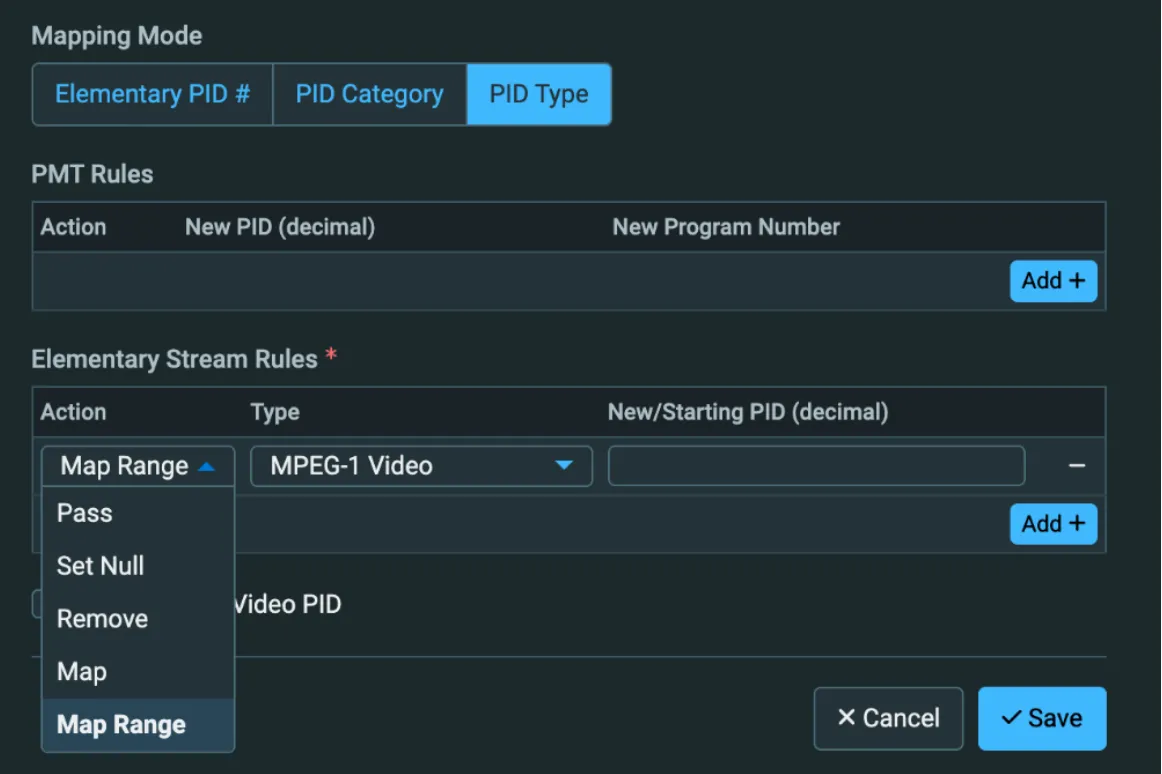Choose Map from the action list
Viewport: 1162px width, 774px height.
click(x=138, y=672)
